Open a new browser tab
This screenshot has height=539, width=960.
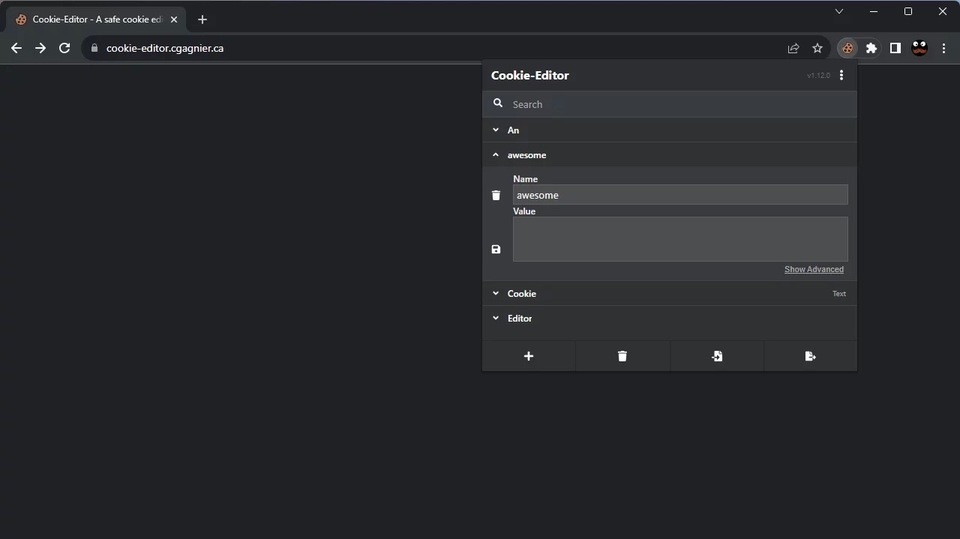click(203, 20)
